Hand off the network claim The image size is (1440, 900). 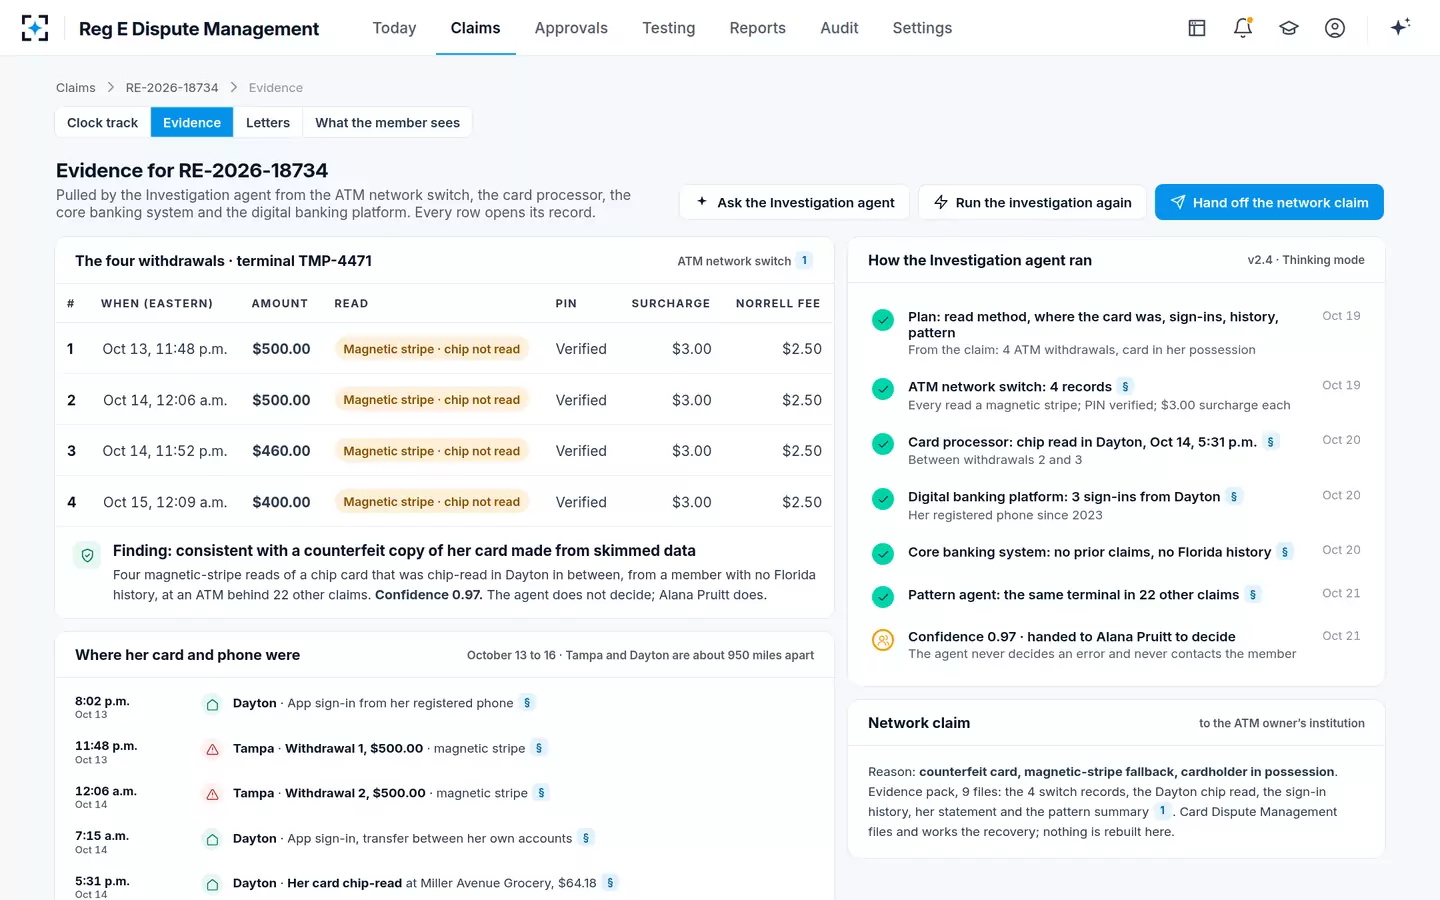tap(1269, 202)
